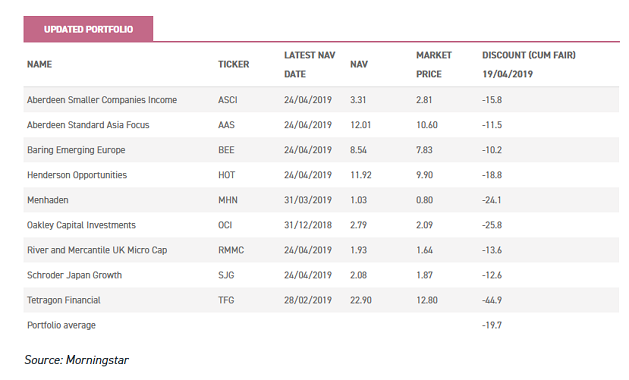Click the Source: Morningstar caption

point(76,360)
